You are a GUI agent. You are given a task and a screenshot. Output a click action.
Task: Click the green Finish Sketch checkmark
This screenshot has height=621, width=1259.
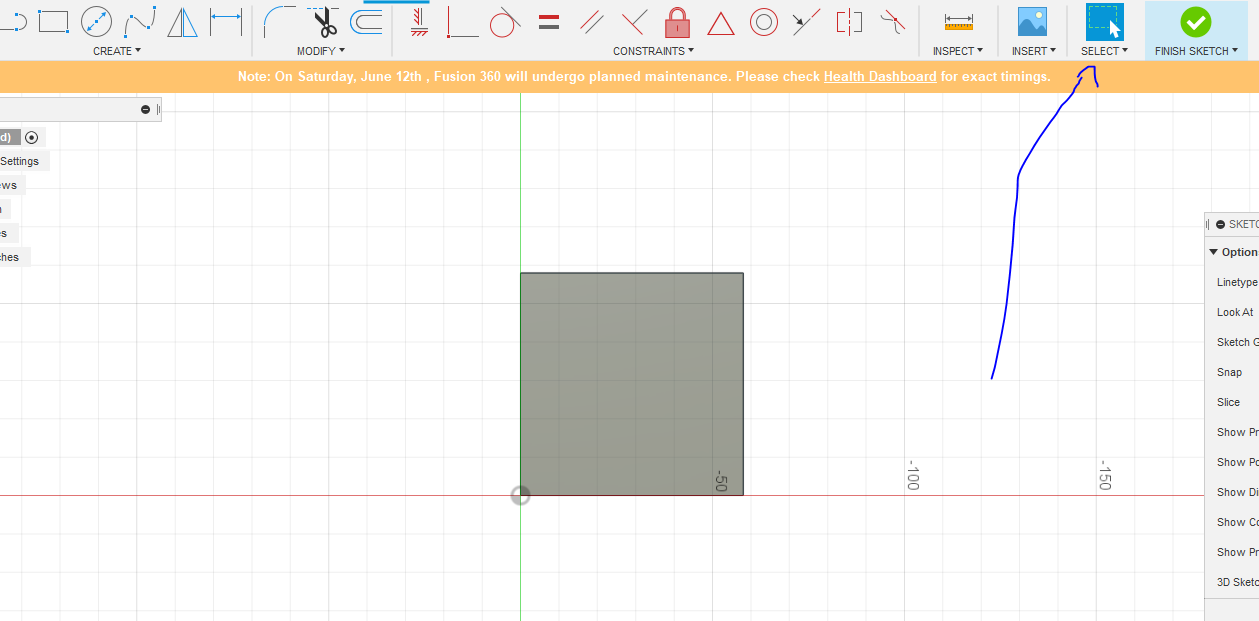click(1195, 21)
